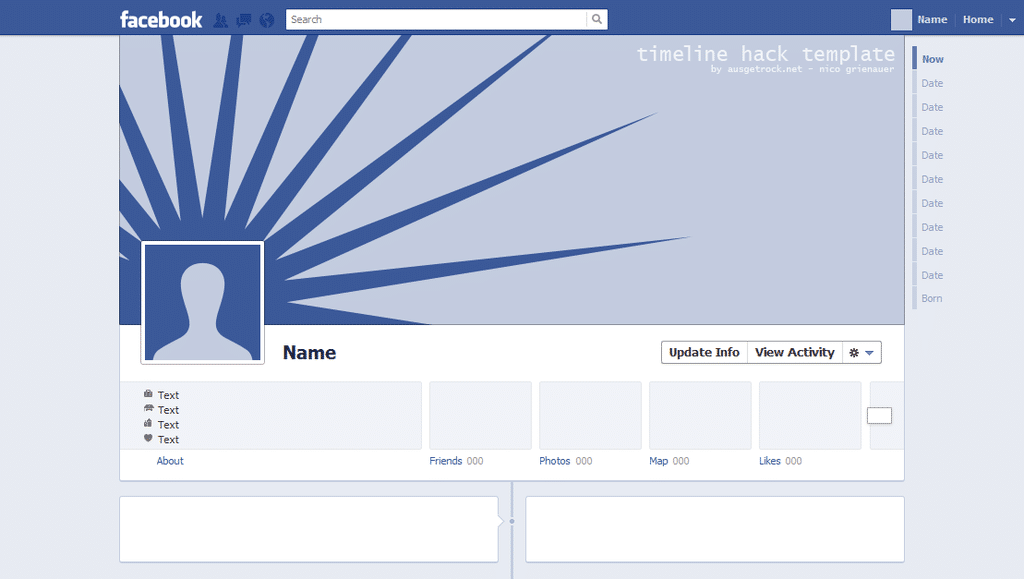Select the education icon in About
Image resolution: width=1024 pixels, height=579 pixels.
pos(149,425)
